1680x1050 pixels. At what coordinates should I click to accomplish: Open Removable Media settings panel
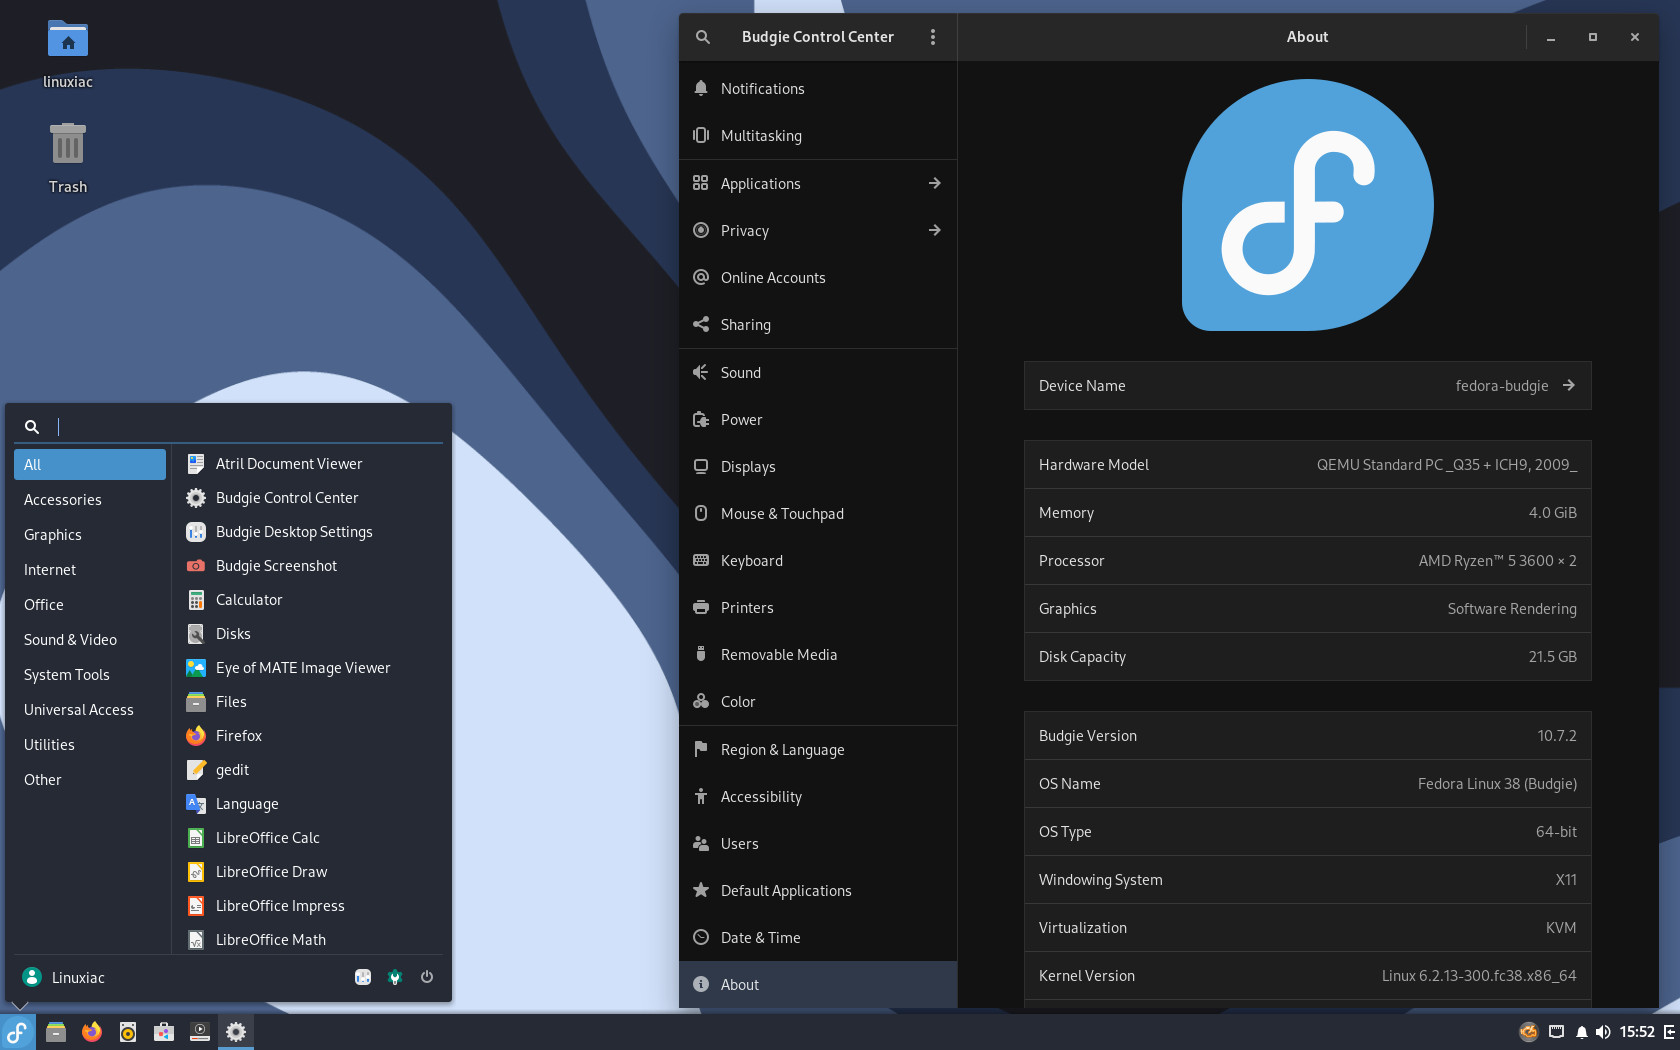pyautogui.click(x=818, y=655)
